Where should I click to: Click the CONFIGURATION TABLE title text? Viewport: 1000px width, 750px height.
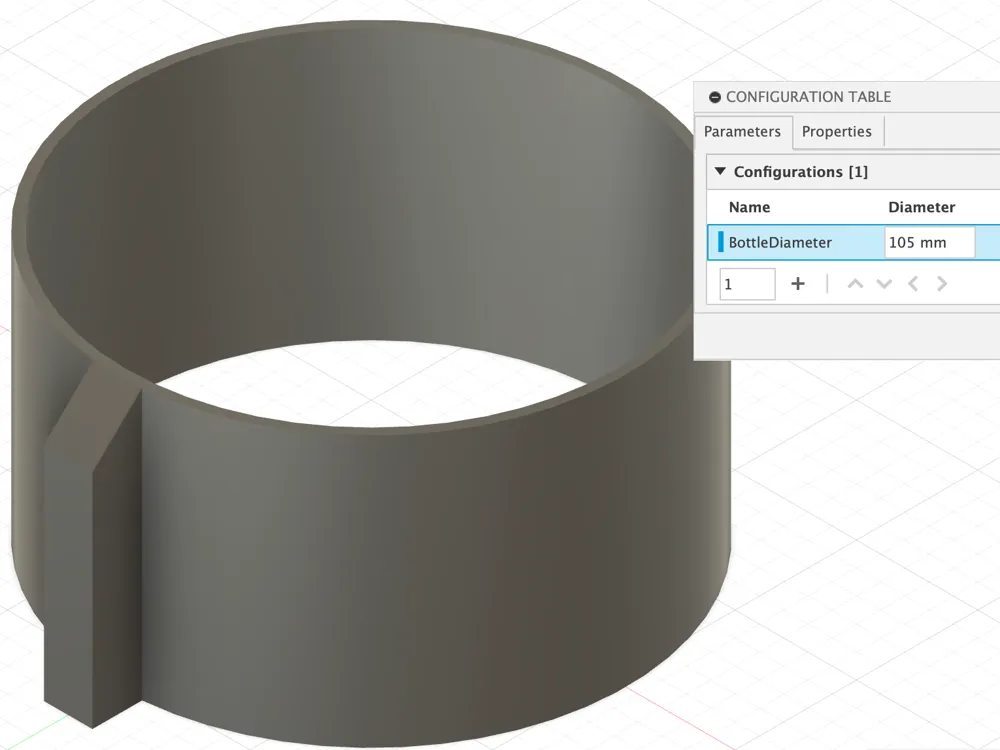pos(808,97)
